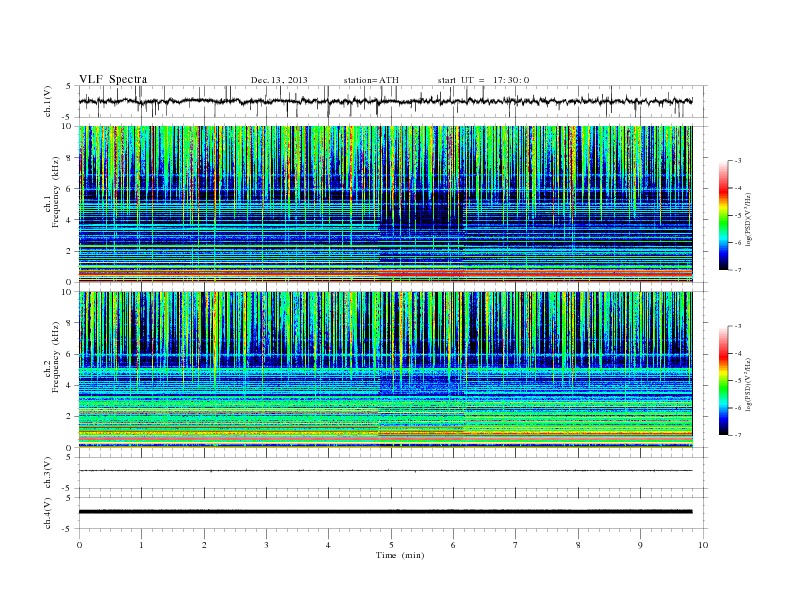The height and width of the screenshot is (612, 792).
Task: Click the 6 kHz tick label on ch.1 spectrogram
Action: (69, 189)
